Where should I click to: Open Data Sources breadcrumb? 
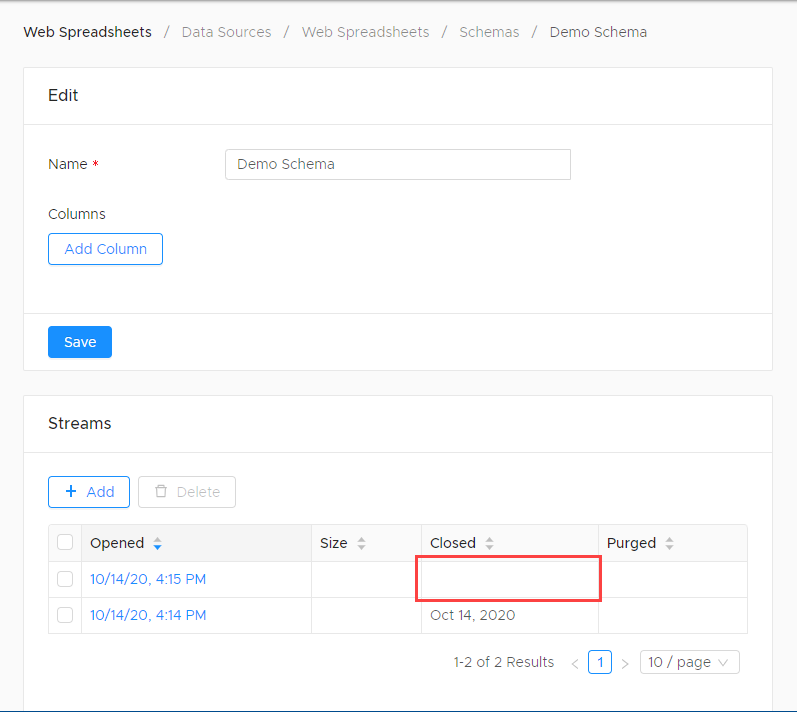click(226, 32)
